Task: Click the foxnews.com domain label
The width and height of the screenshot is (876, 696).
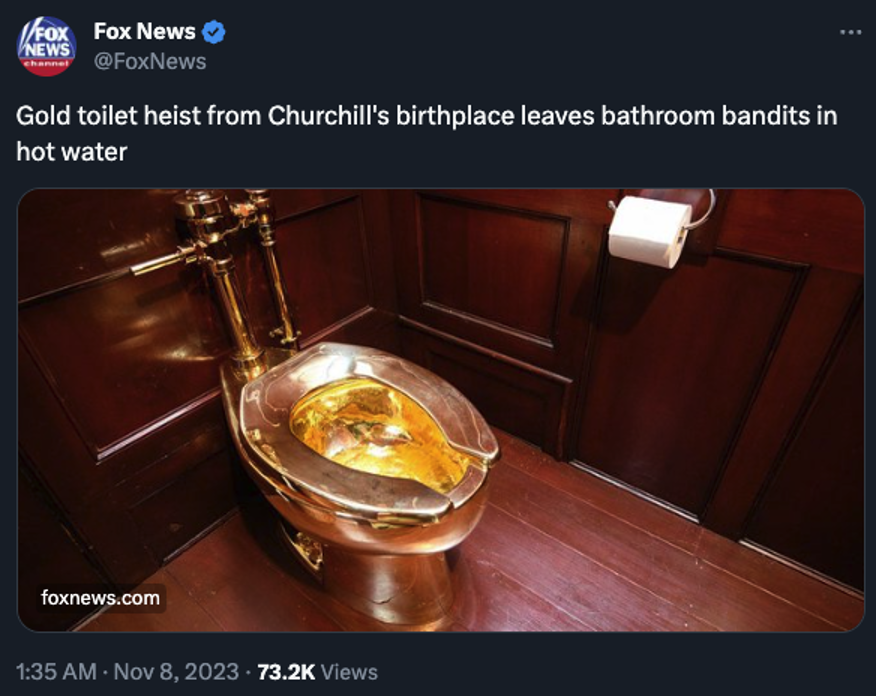Action: tap(101, 598)
